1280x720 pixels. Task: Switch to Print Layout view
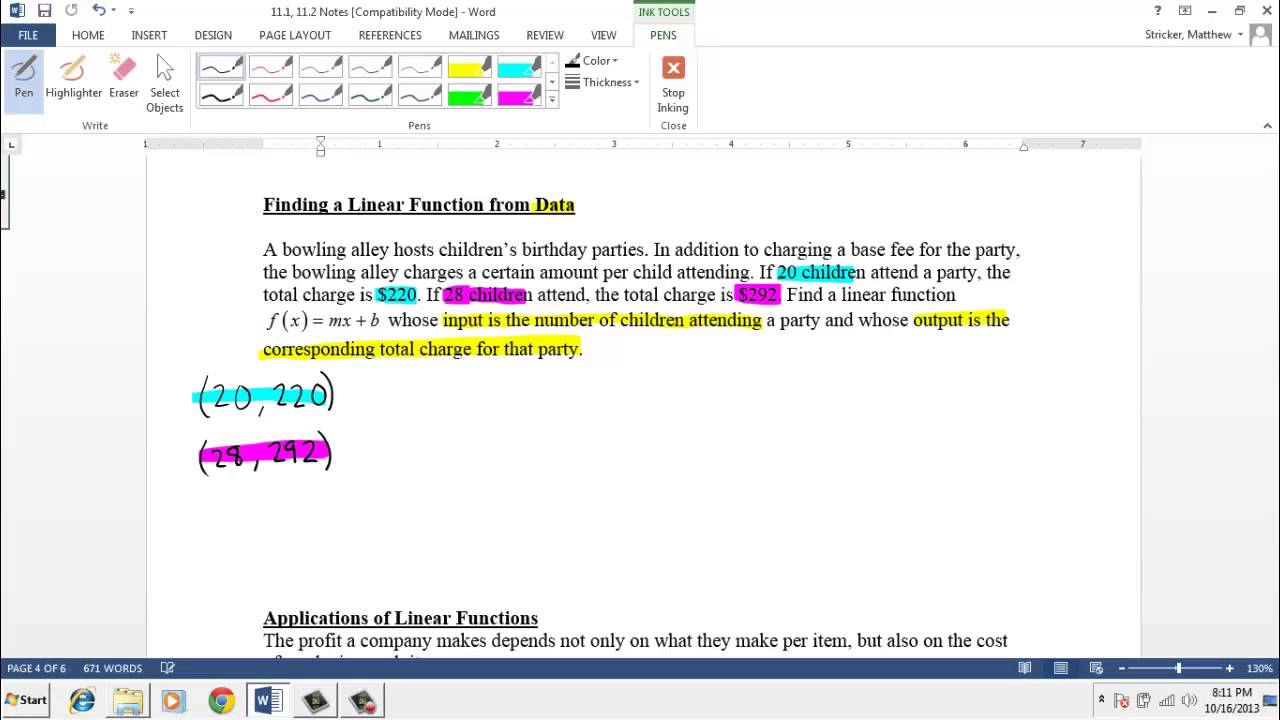click(1061, 668)
